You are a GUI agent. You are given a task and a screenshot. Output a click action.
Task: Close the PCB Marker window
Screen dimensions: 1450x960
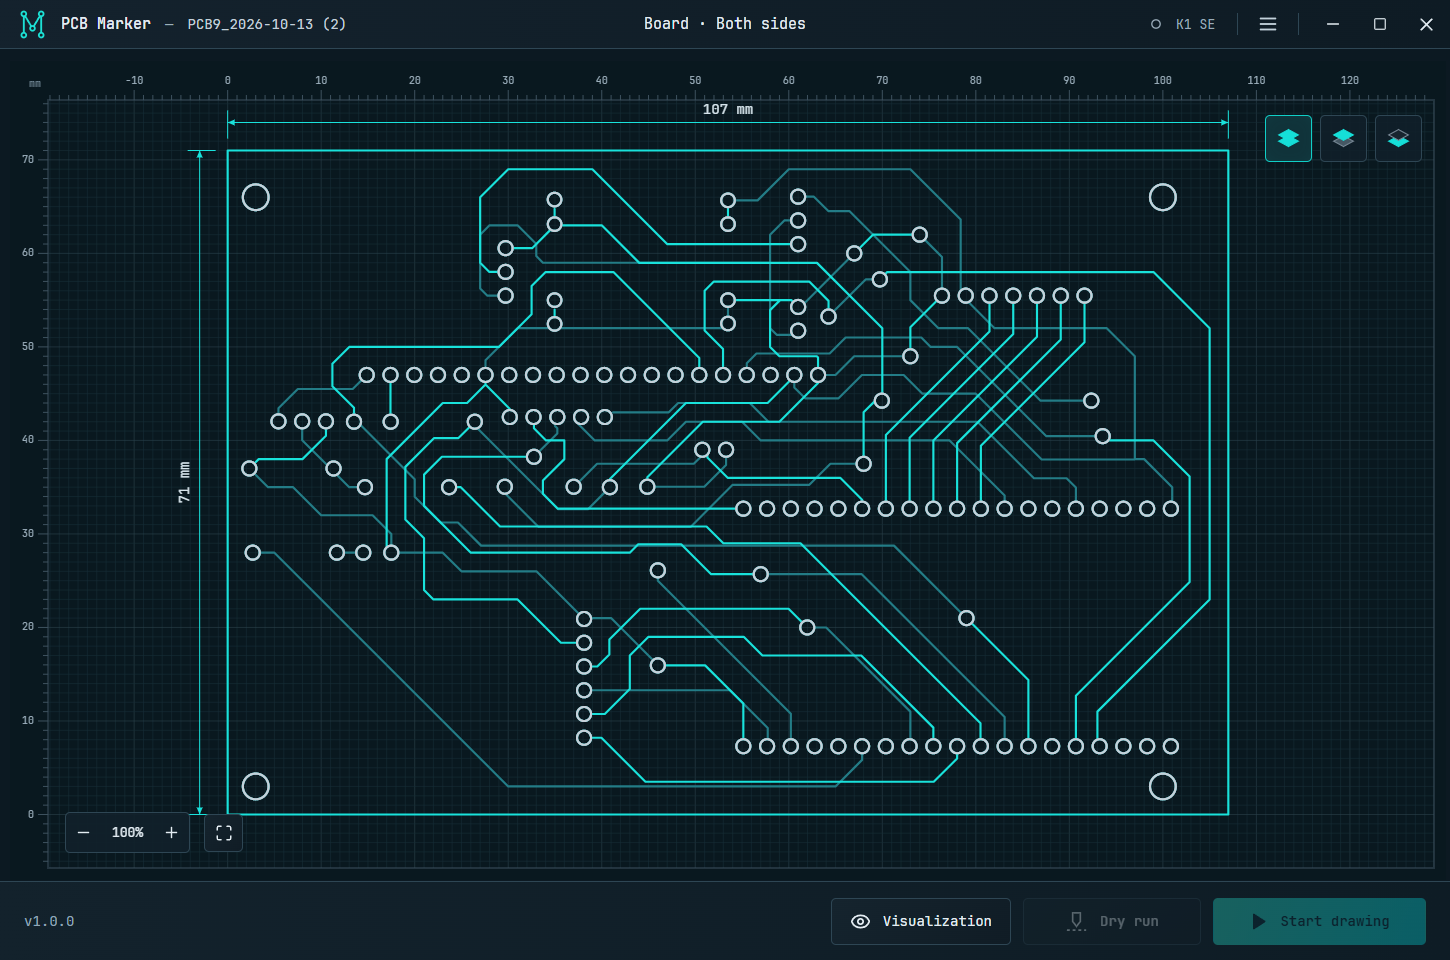(1427, 24)
